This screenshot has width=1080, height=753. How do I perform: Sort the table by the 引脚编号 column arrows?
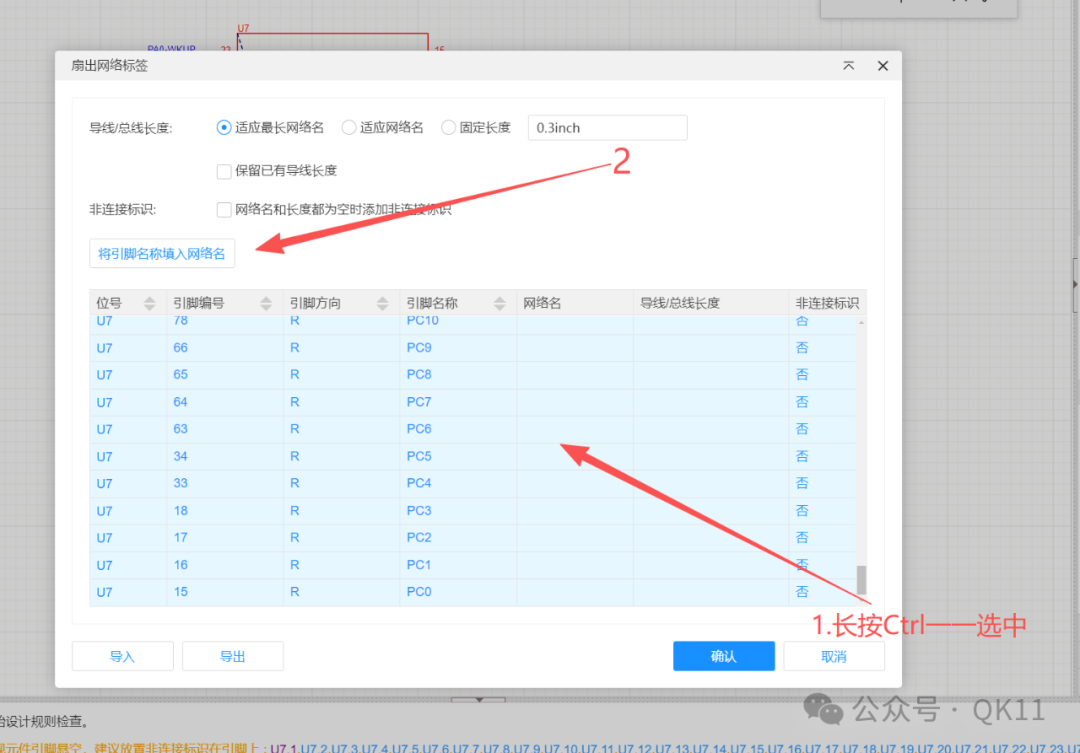click(266, 303)
